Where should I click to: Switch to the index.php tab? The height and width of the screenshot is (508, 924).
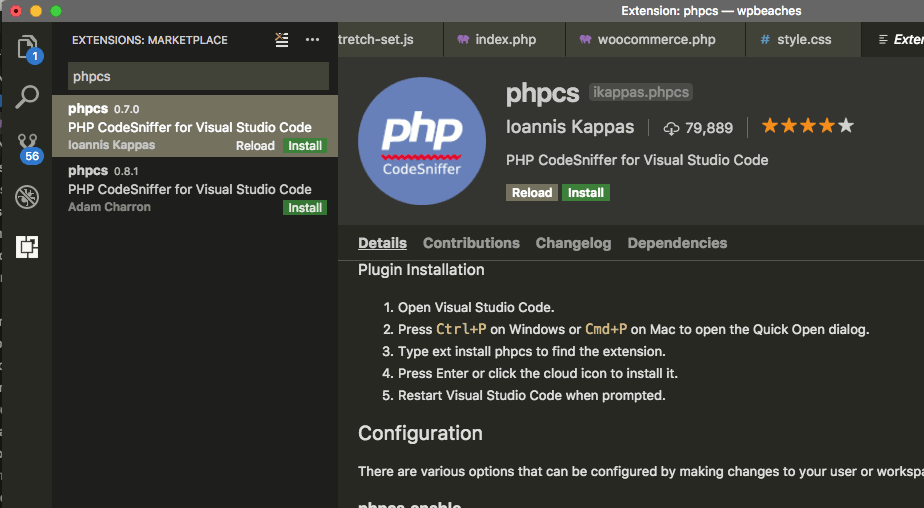tap(504, 39)
